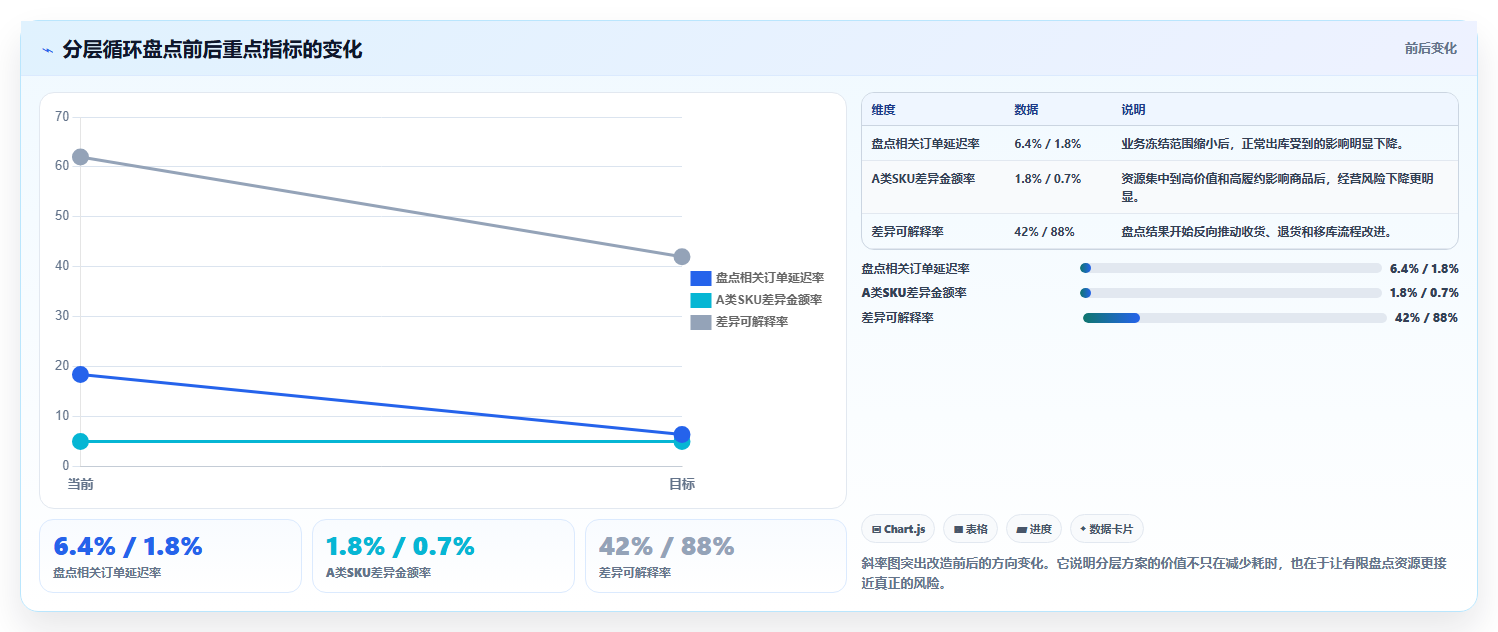The height and width of the screenshot is (632, 1498).
Task: Select the 6.4% / 1.8% metric card
Action: point(170,556)
